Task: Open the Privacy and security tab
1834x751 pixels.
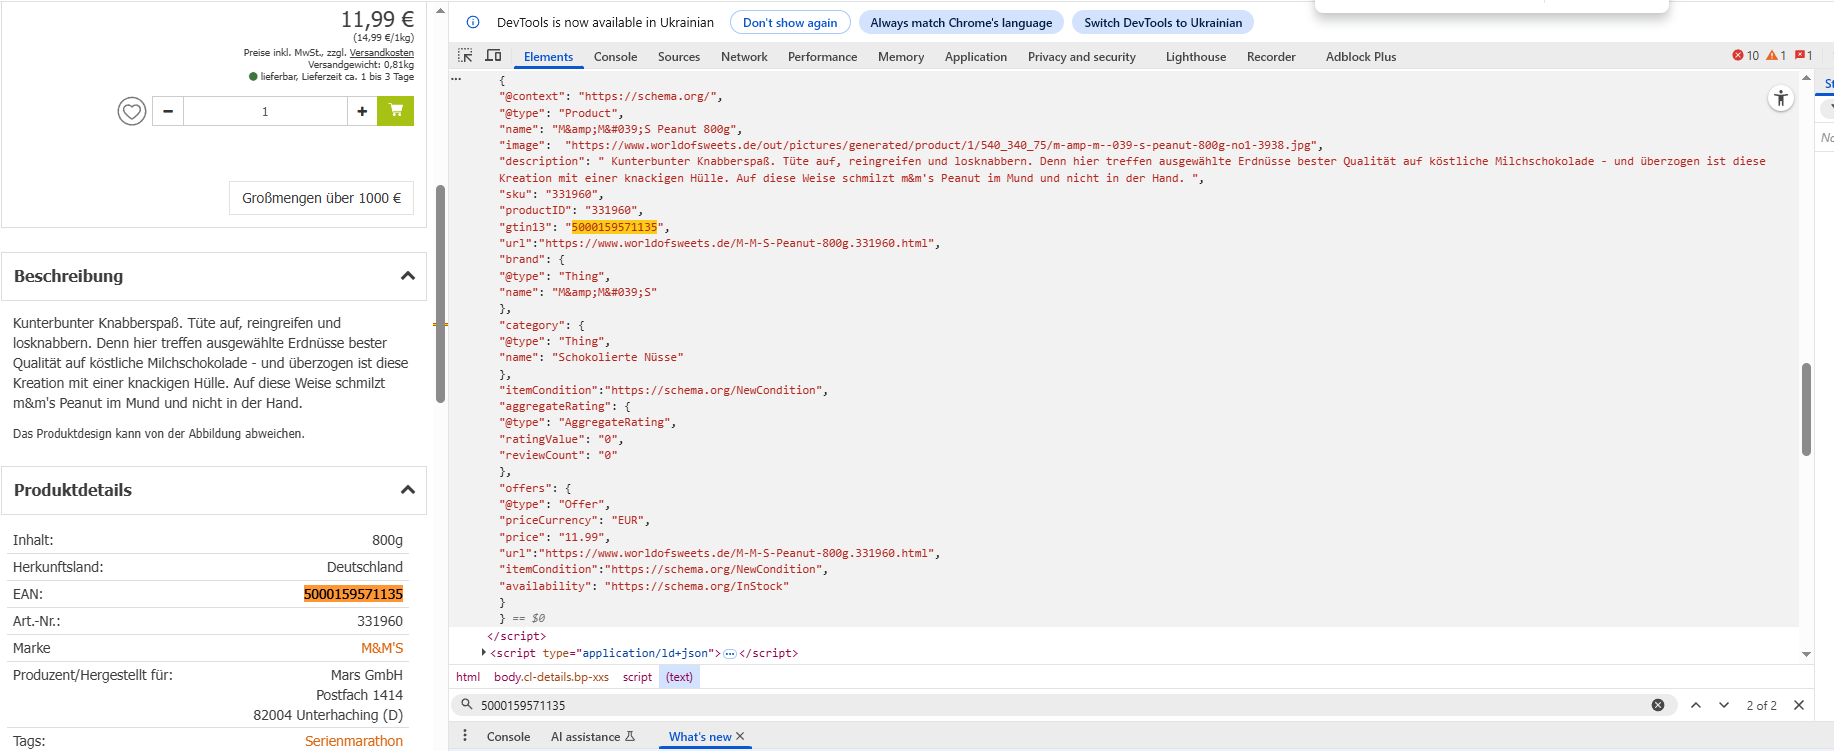Action: (1082, 57)
